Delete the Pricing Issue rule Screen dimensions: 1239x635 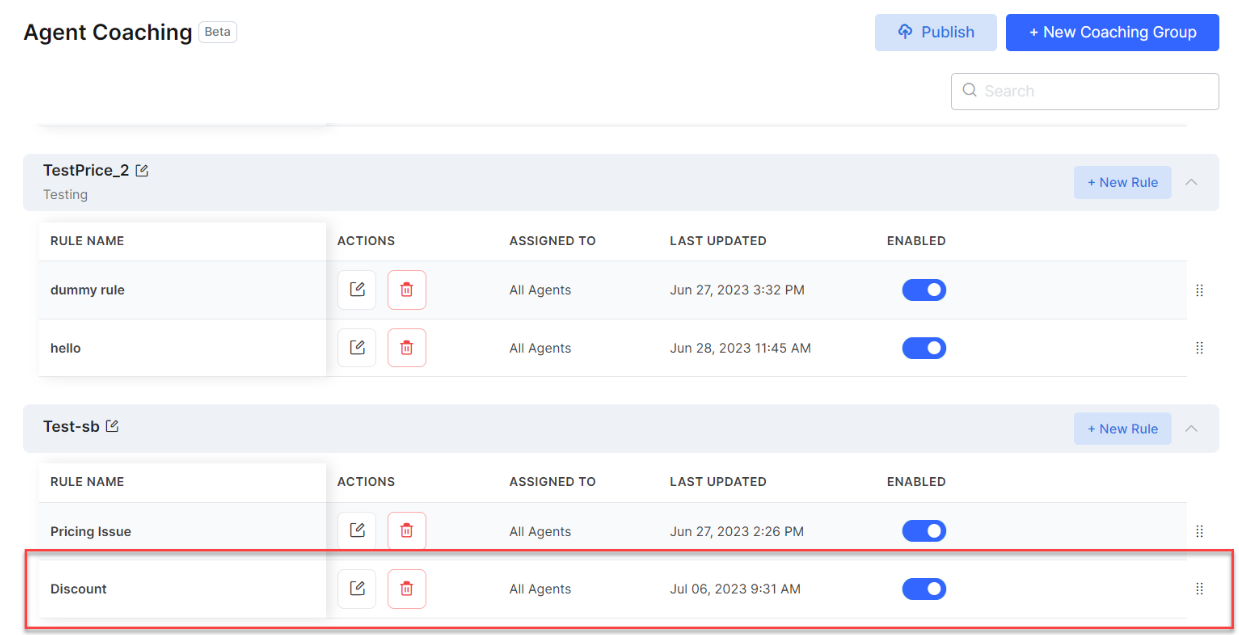point(406,531)
